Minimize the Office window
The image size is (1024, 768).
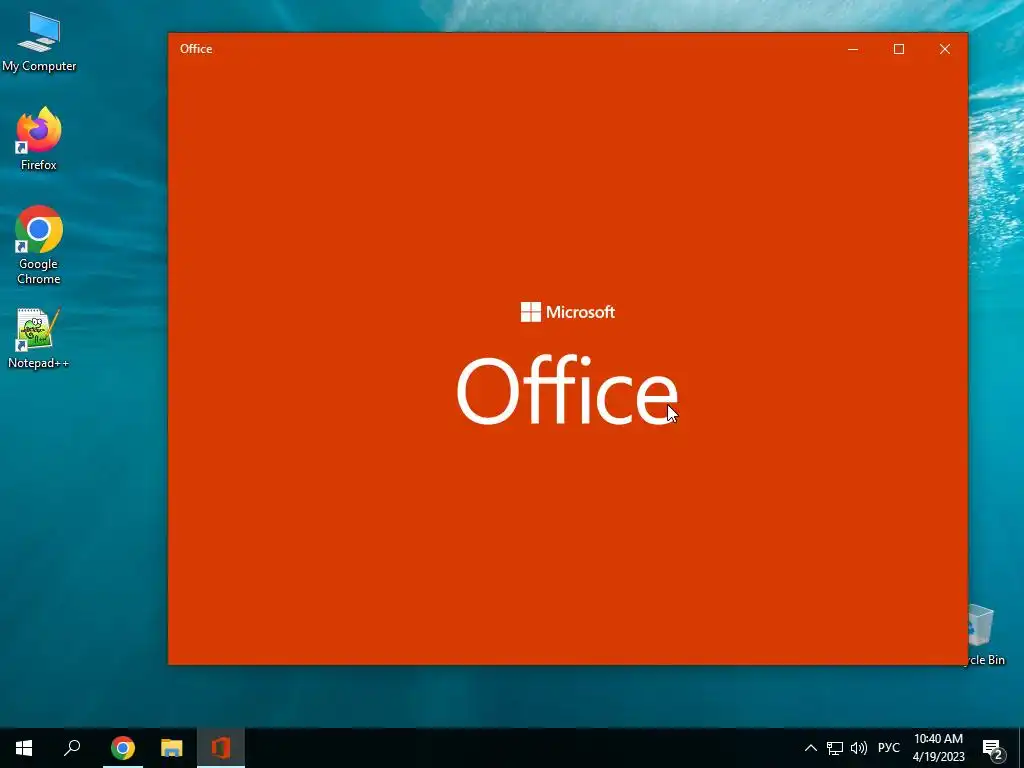click(853, 49)
